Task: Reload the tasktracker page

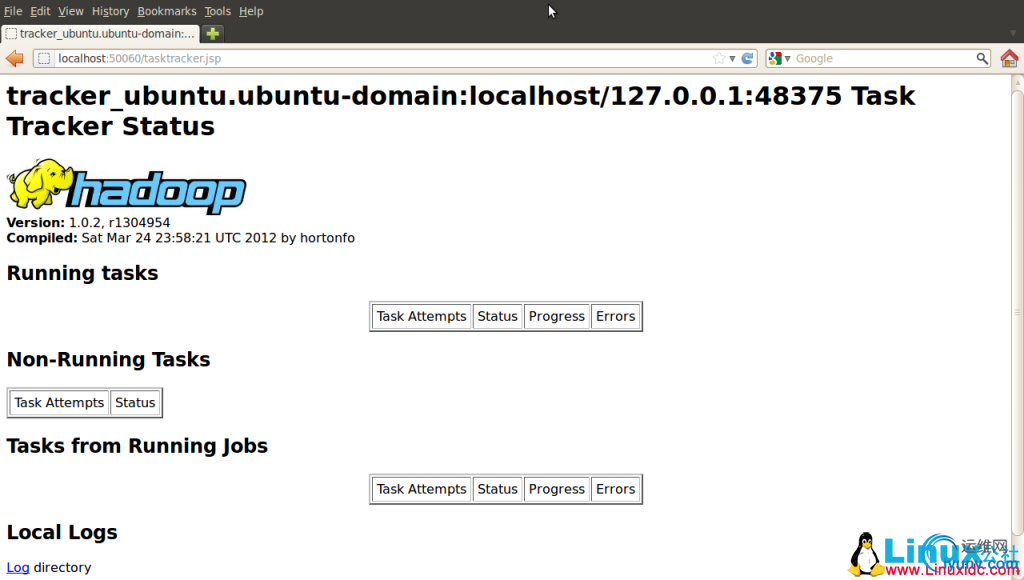Action: 748,59
